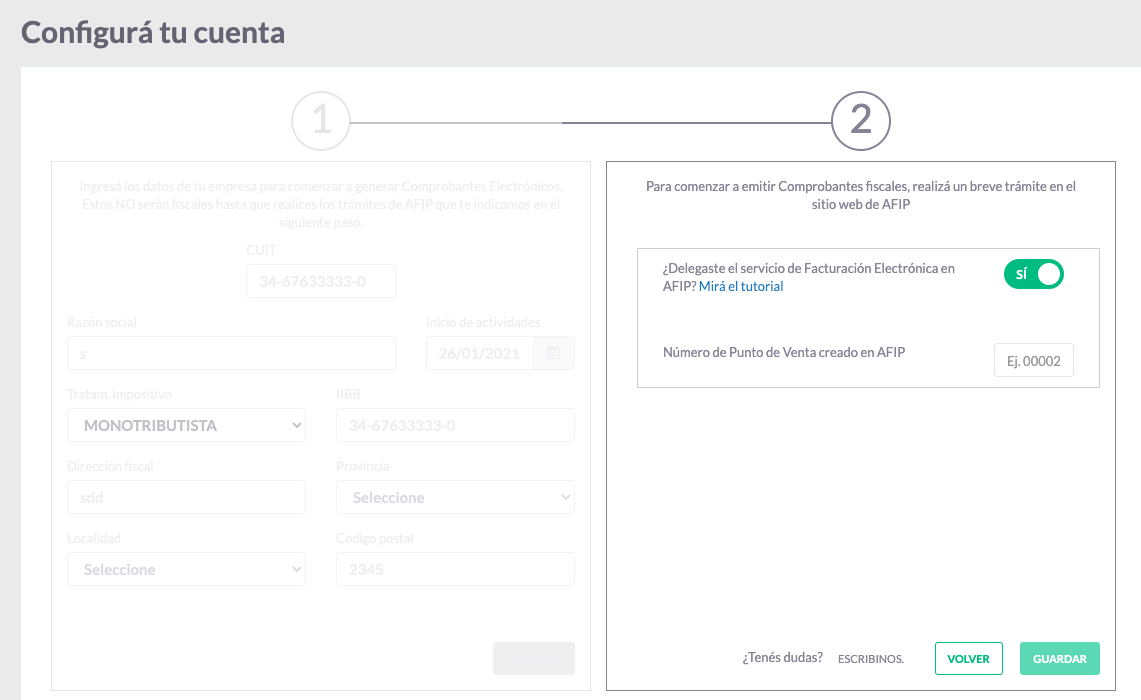Click the ESCRIBINOS contact link

click(x=870, y=659)
